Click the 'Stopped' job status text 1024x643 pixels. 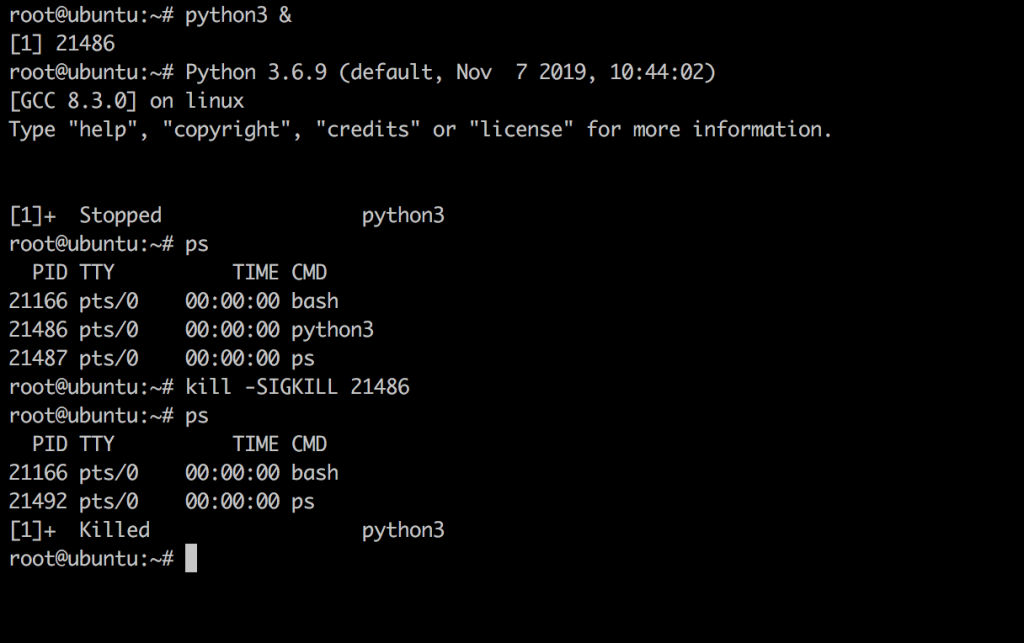(120, 215)
